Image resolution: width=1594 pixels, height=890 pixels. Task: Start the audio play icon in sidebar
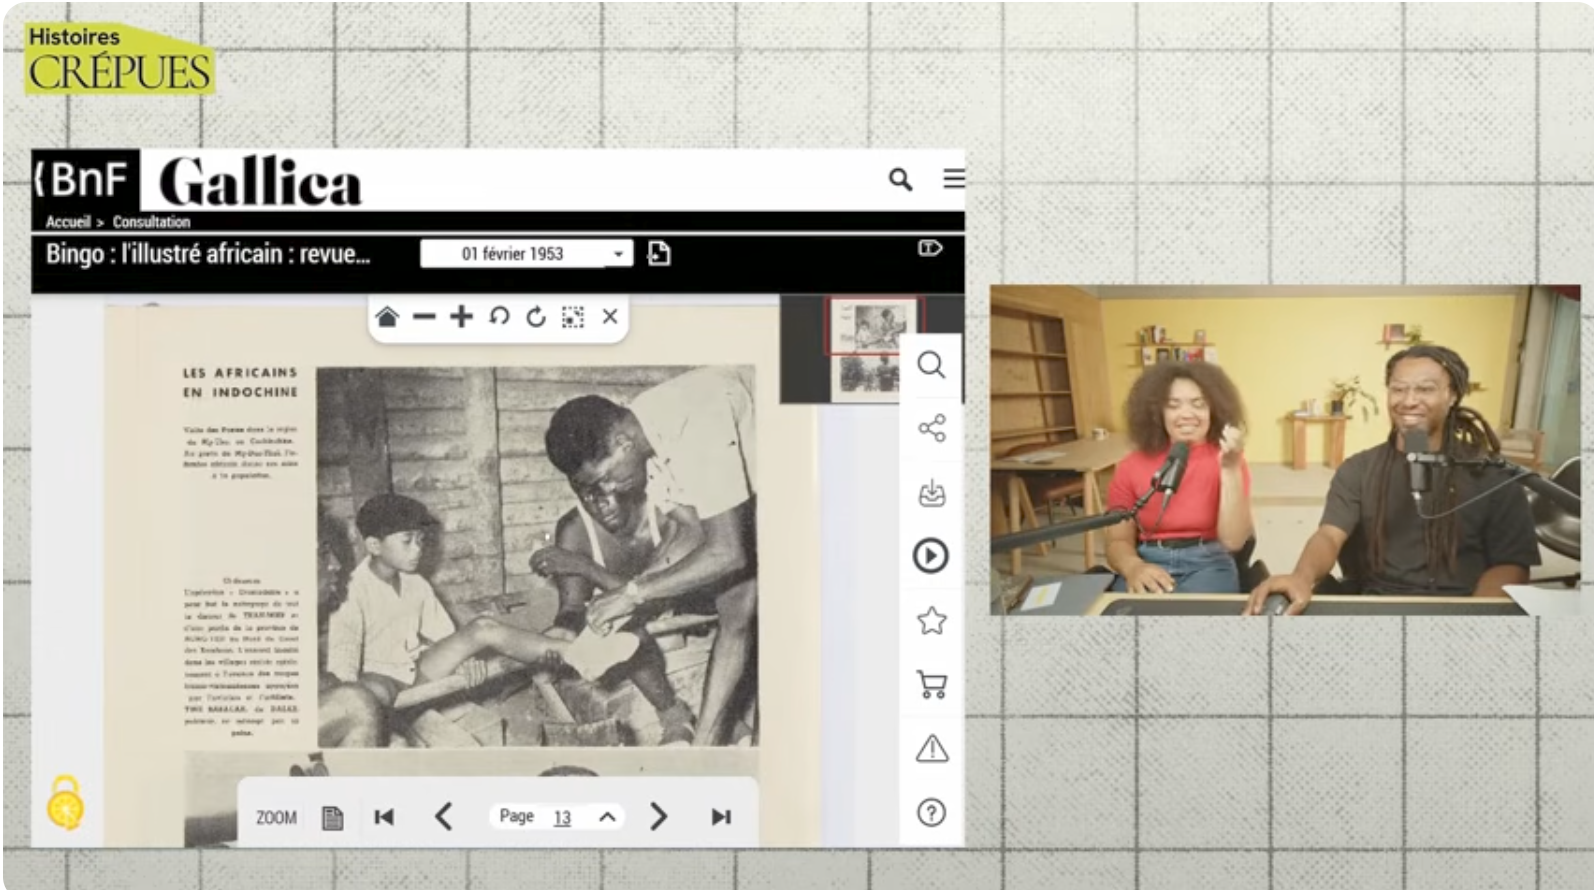(931, 556)
